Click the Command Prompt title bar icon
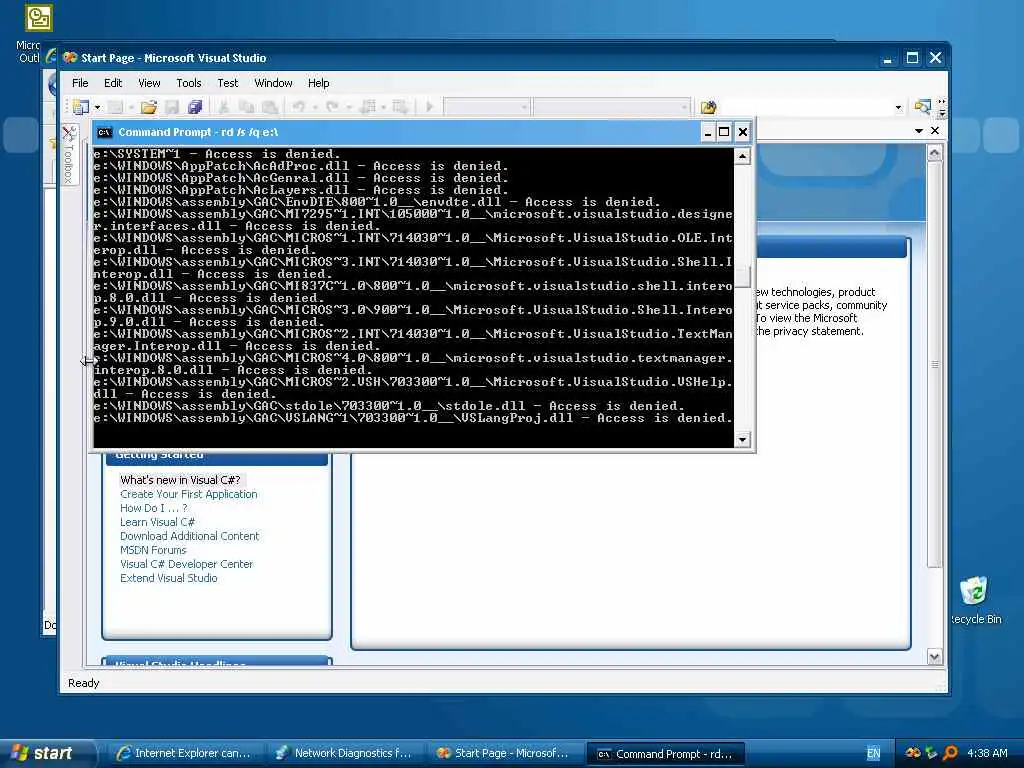The image size is (1024, 768). (104, 133)
